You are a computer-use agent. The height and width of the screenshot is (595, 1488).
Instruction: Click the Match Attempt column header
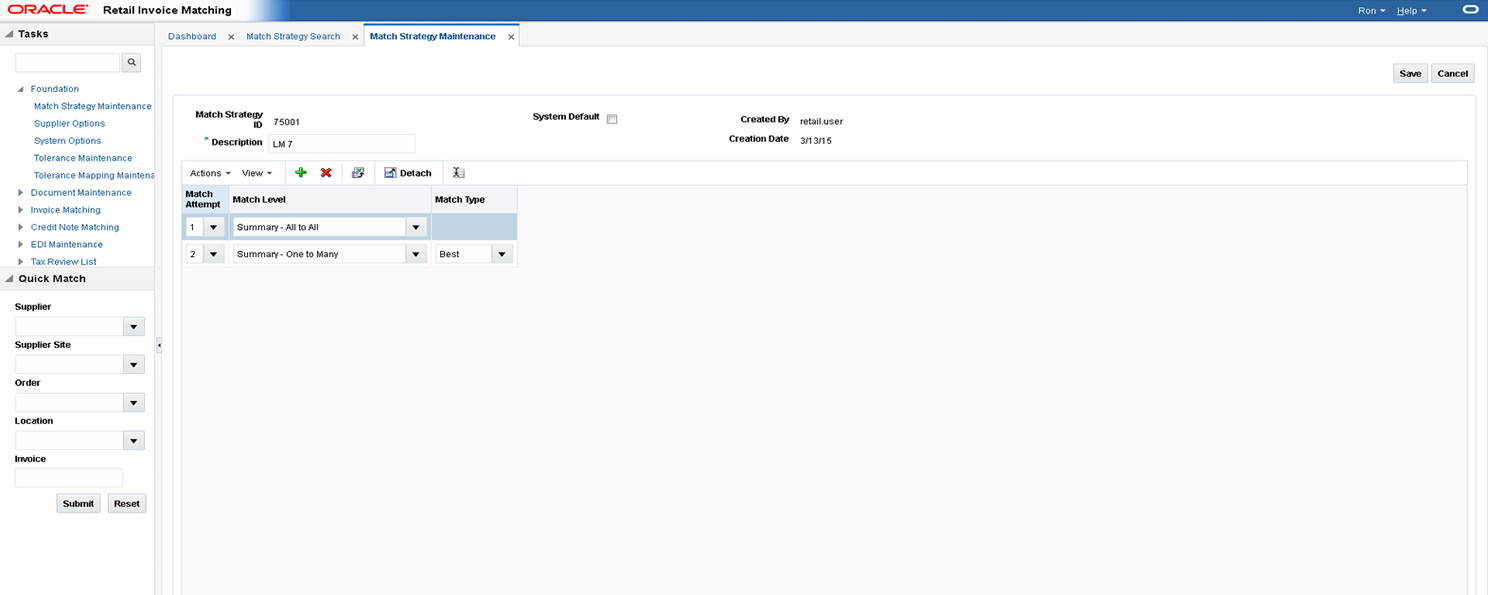205,199
